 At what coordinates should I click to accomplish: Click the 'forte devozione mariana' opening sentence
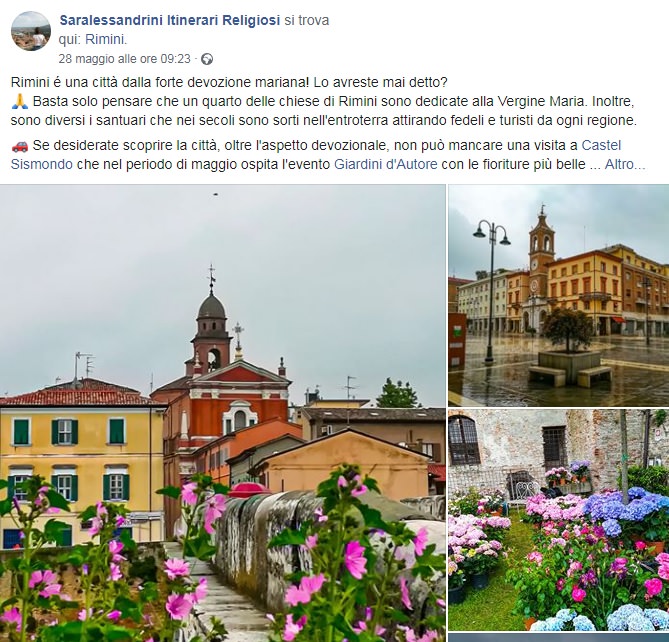(159, 82)
